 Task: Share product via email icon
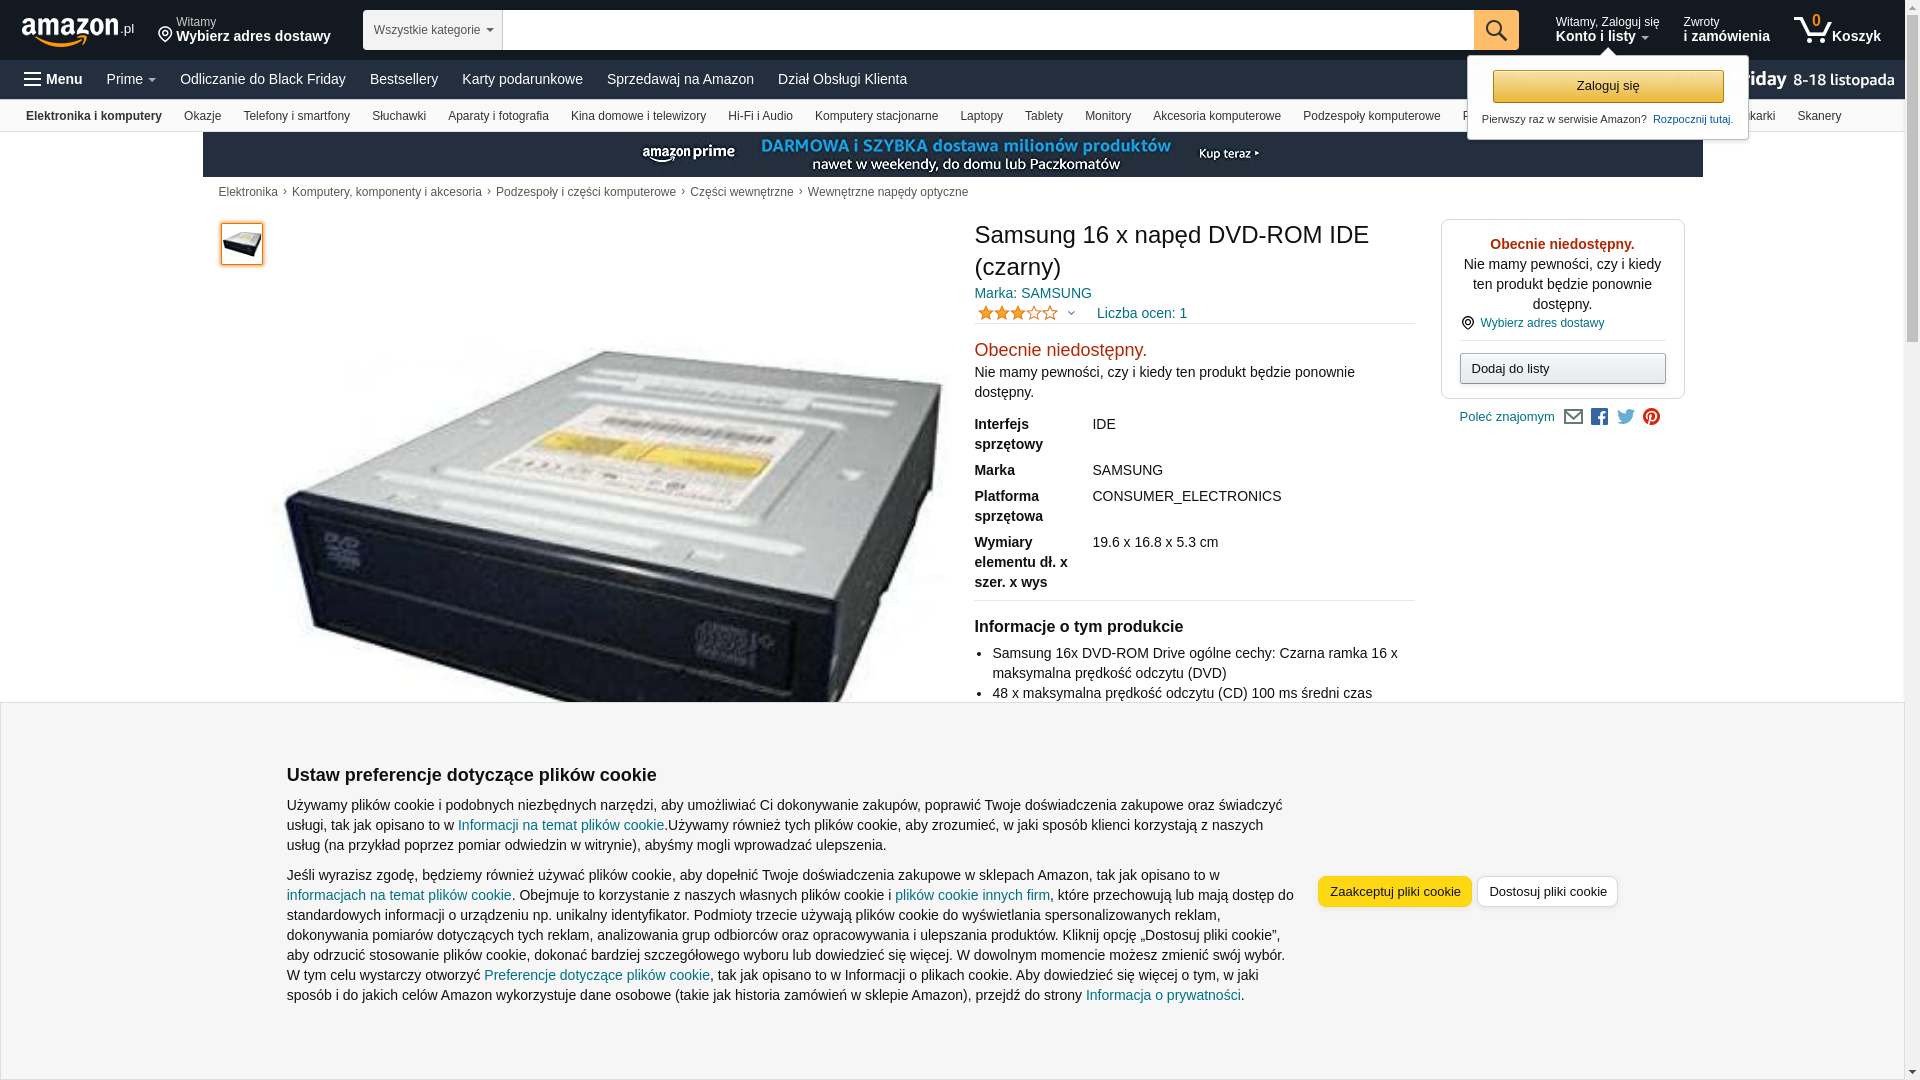click(1572, 417)
